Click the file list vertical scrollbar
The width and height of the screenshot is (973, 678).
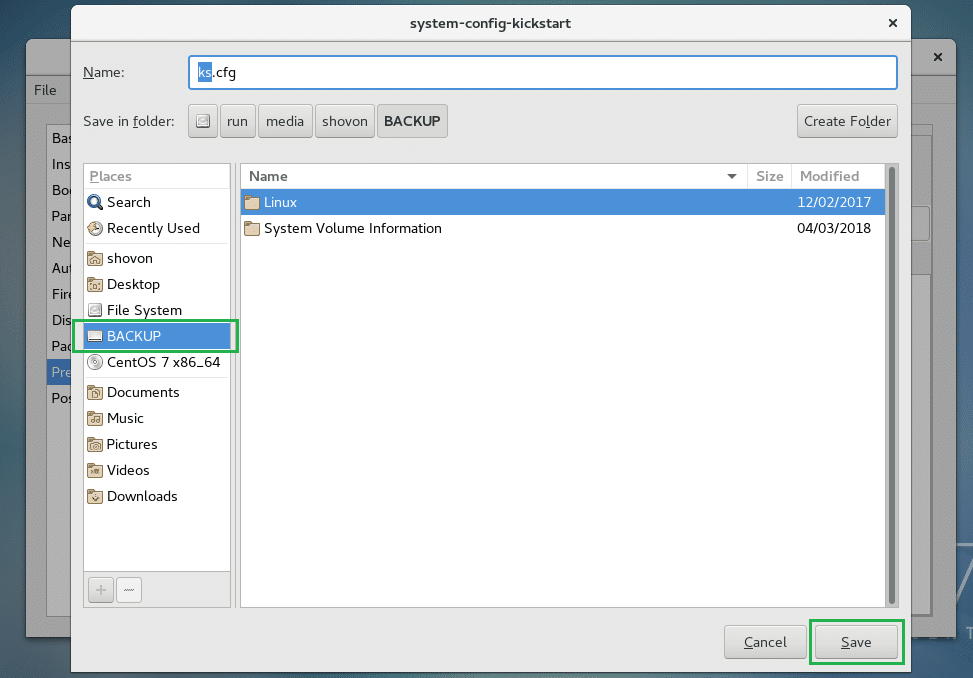[892, 385]
